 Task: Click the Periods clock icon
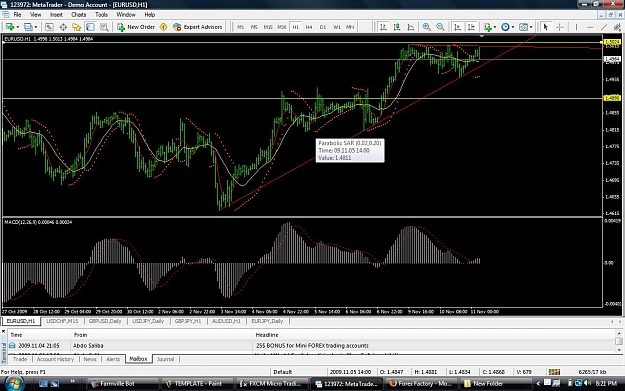tap(505, 27)
